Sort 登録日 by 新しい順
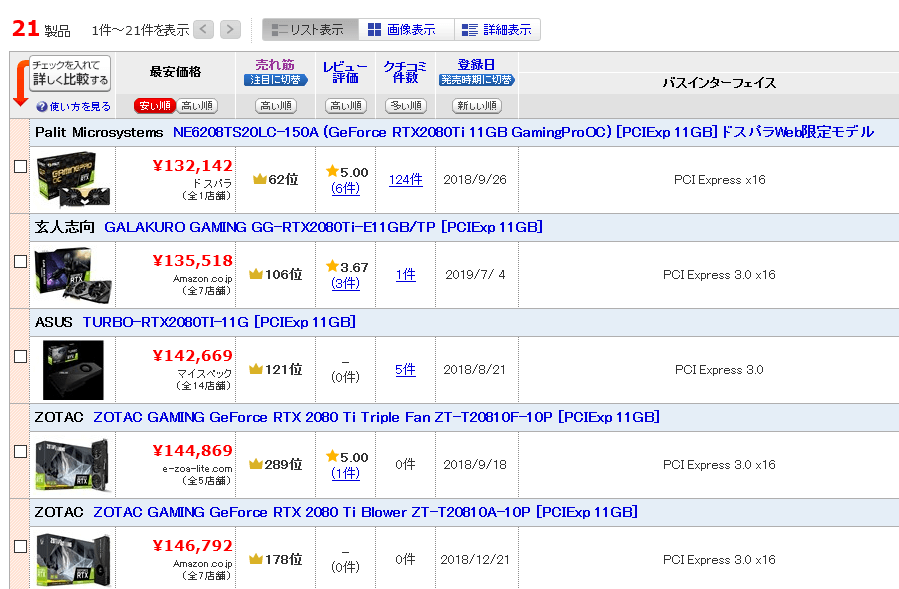Image resolution: width=899 pixels, height=589 pixels. pyautogui.click(x=477, y=106)
